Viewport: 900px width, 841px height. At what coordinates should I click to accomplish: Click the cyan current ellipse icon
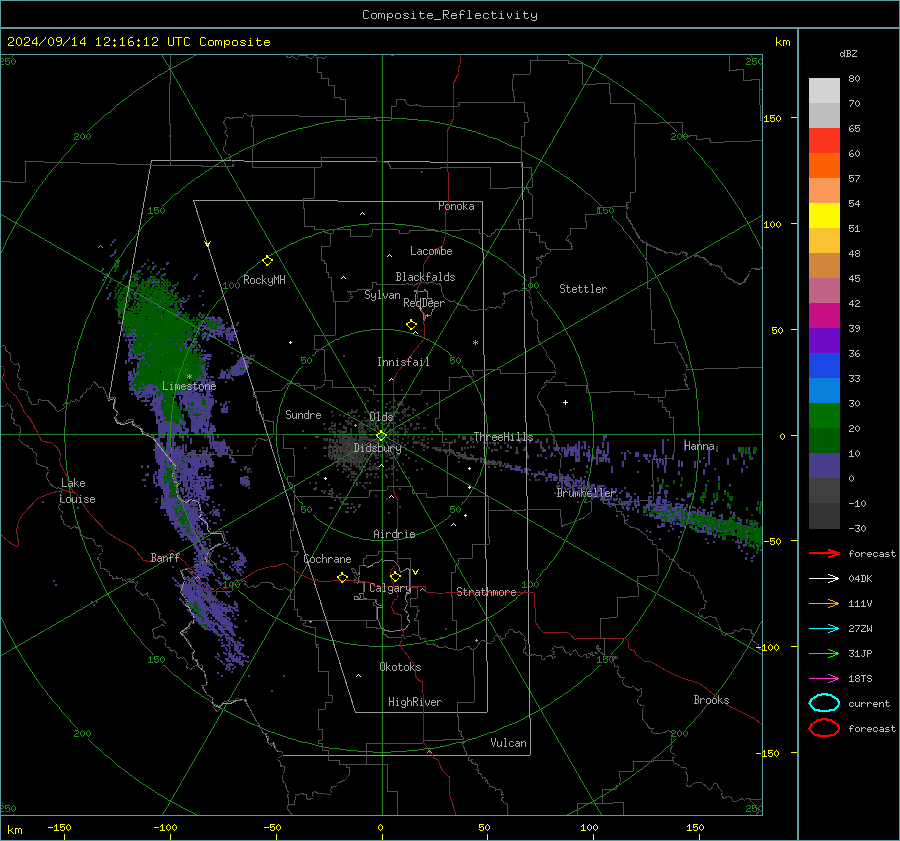click(824, 703)
